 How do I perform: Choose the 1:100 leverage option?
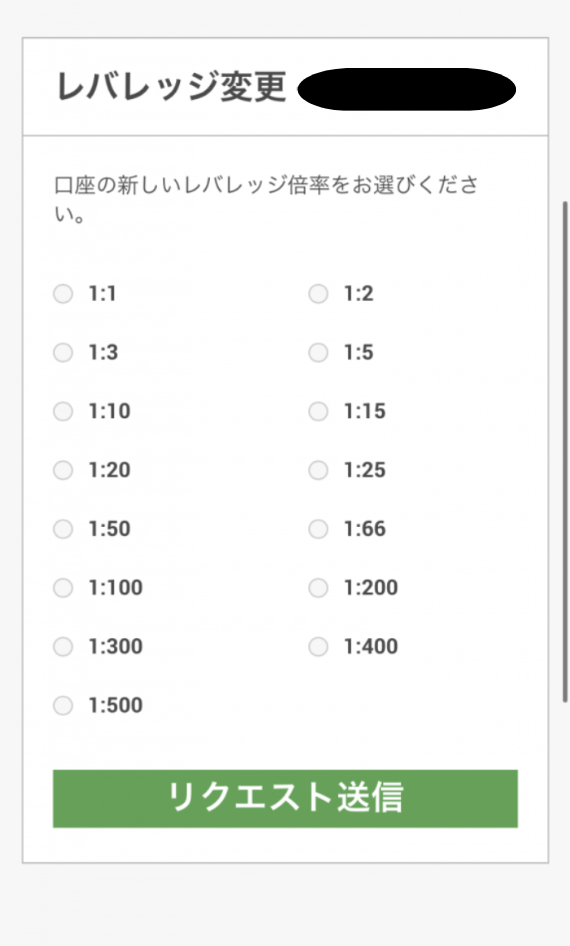(63, 588)
